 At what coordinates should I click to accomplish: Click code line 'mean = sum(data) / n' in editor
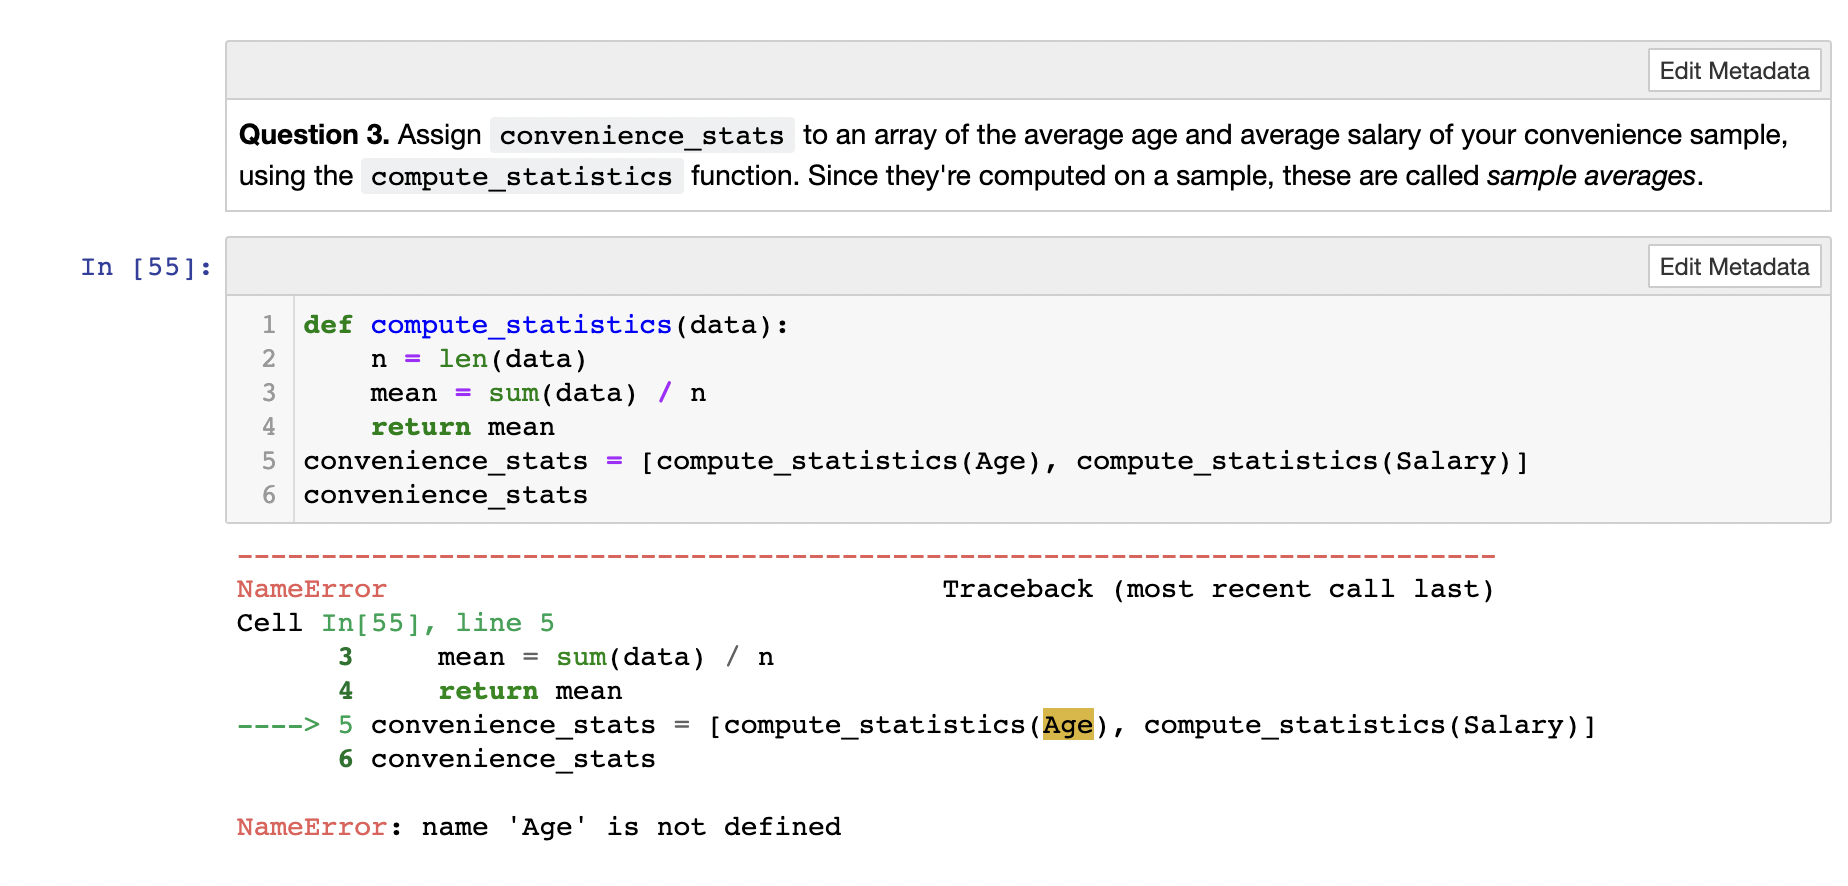point(538,393)
